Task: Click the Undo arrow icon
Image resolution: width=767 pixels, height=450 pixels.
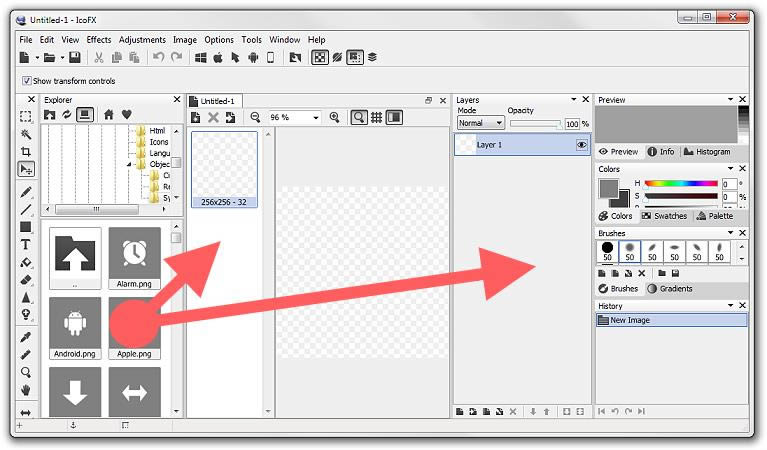Action: coord(158,57)
